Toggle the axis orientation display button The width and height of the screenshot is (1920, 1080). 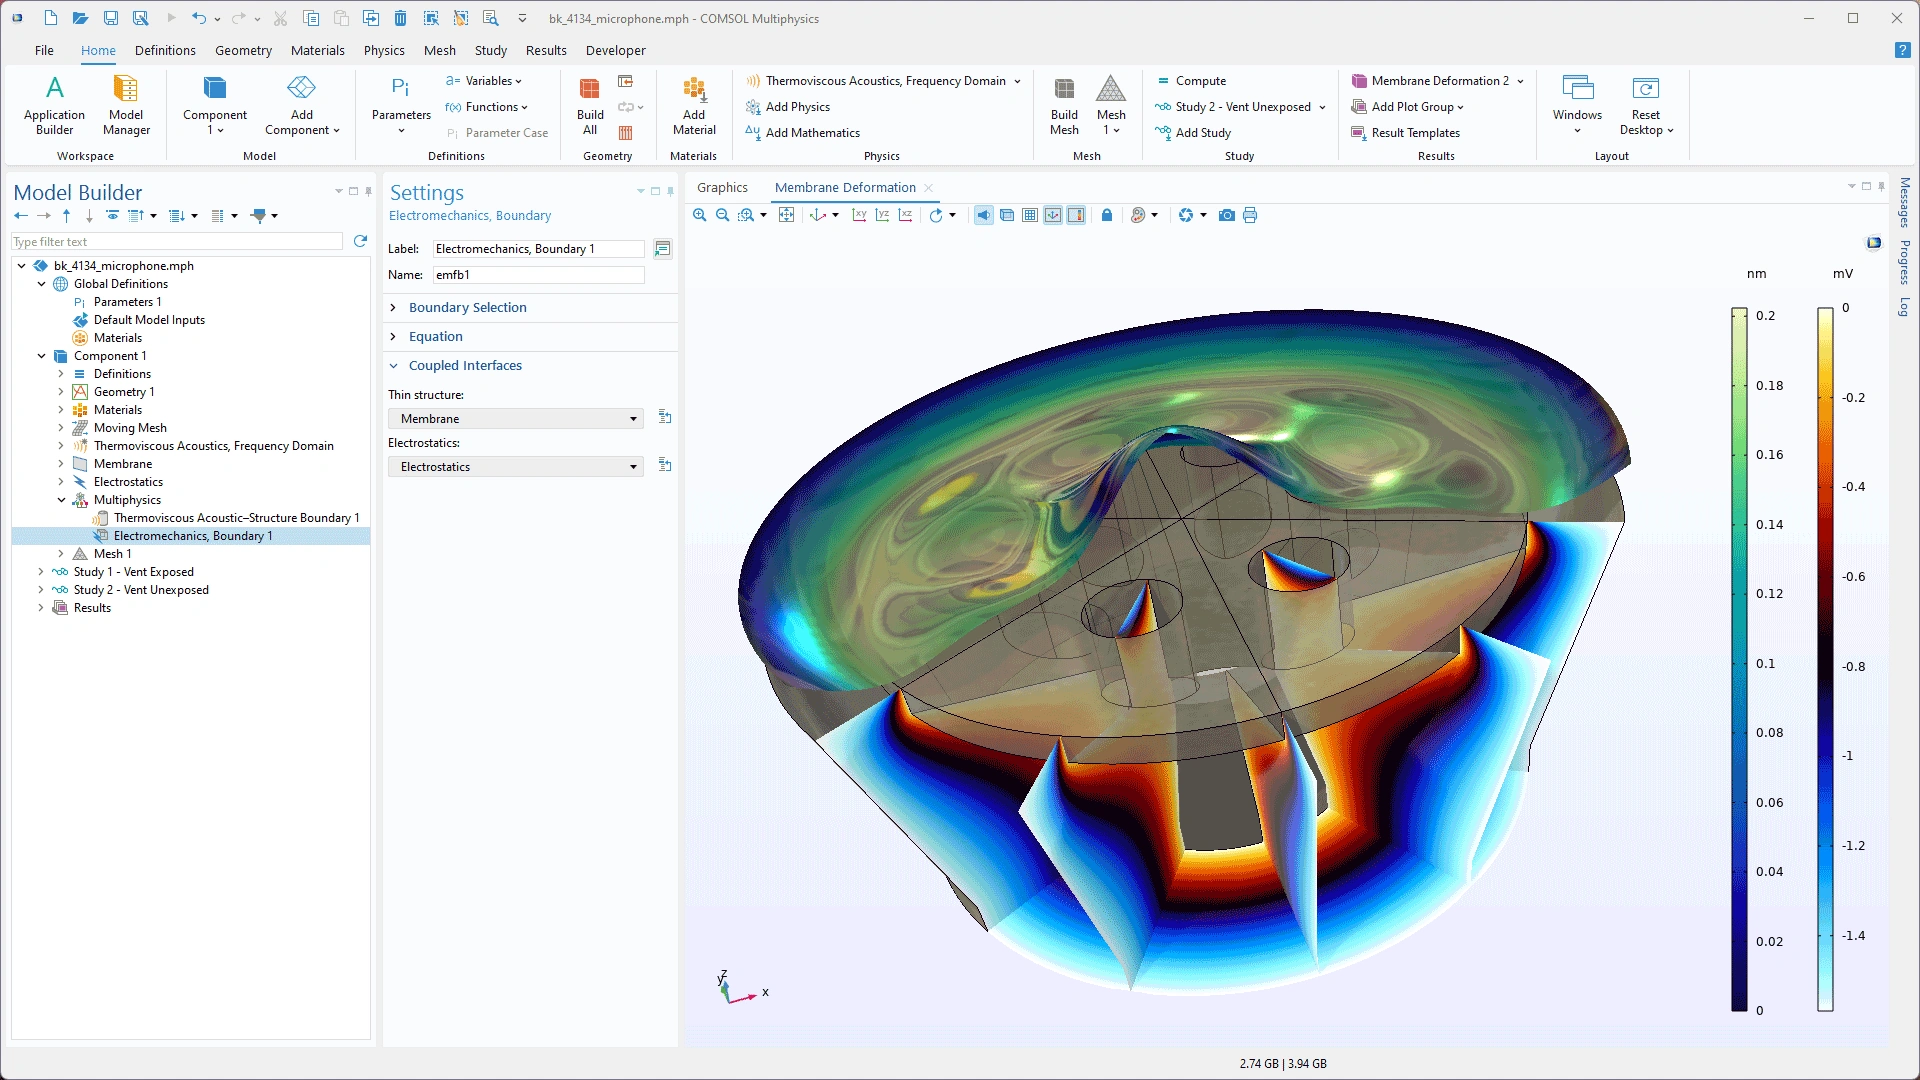[x=1053, y=215]
